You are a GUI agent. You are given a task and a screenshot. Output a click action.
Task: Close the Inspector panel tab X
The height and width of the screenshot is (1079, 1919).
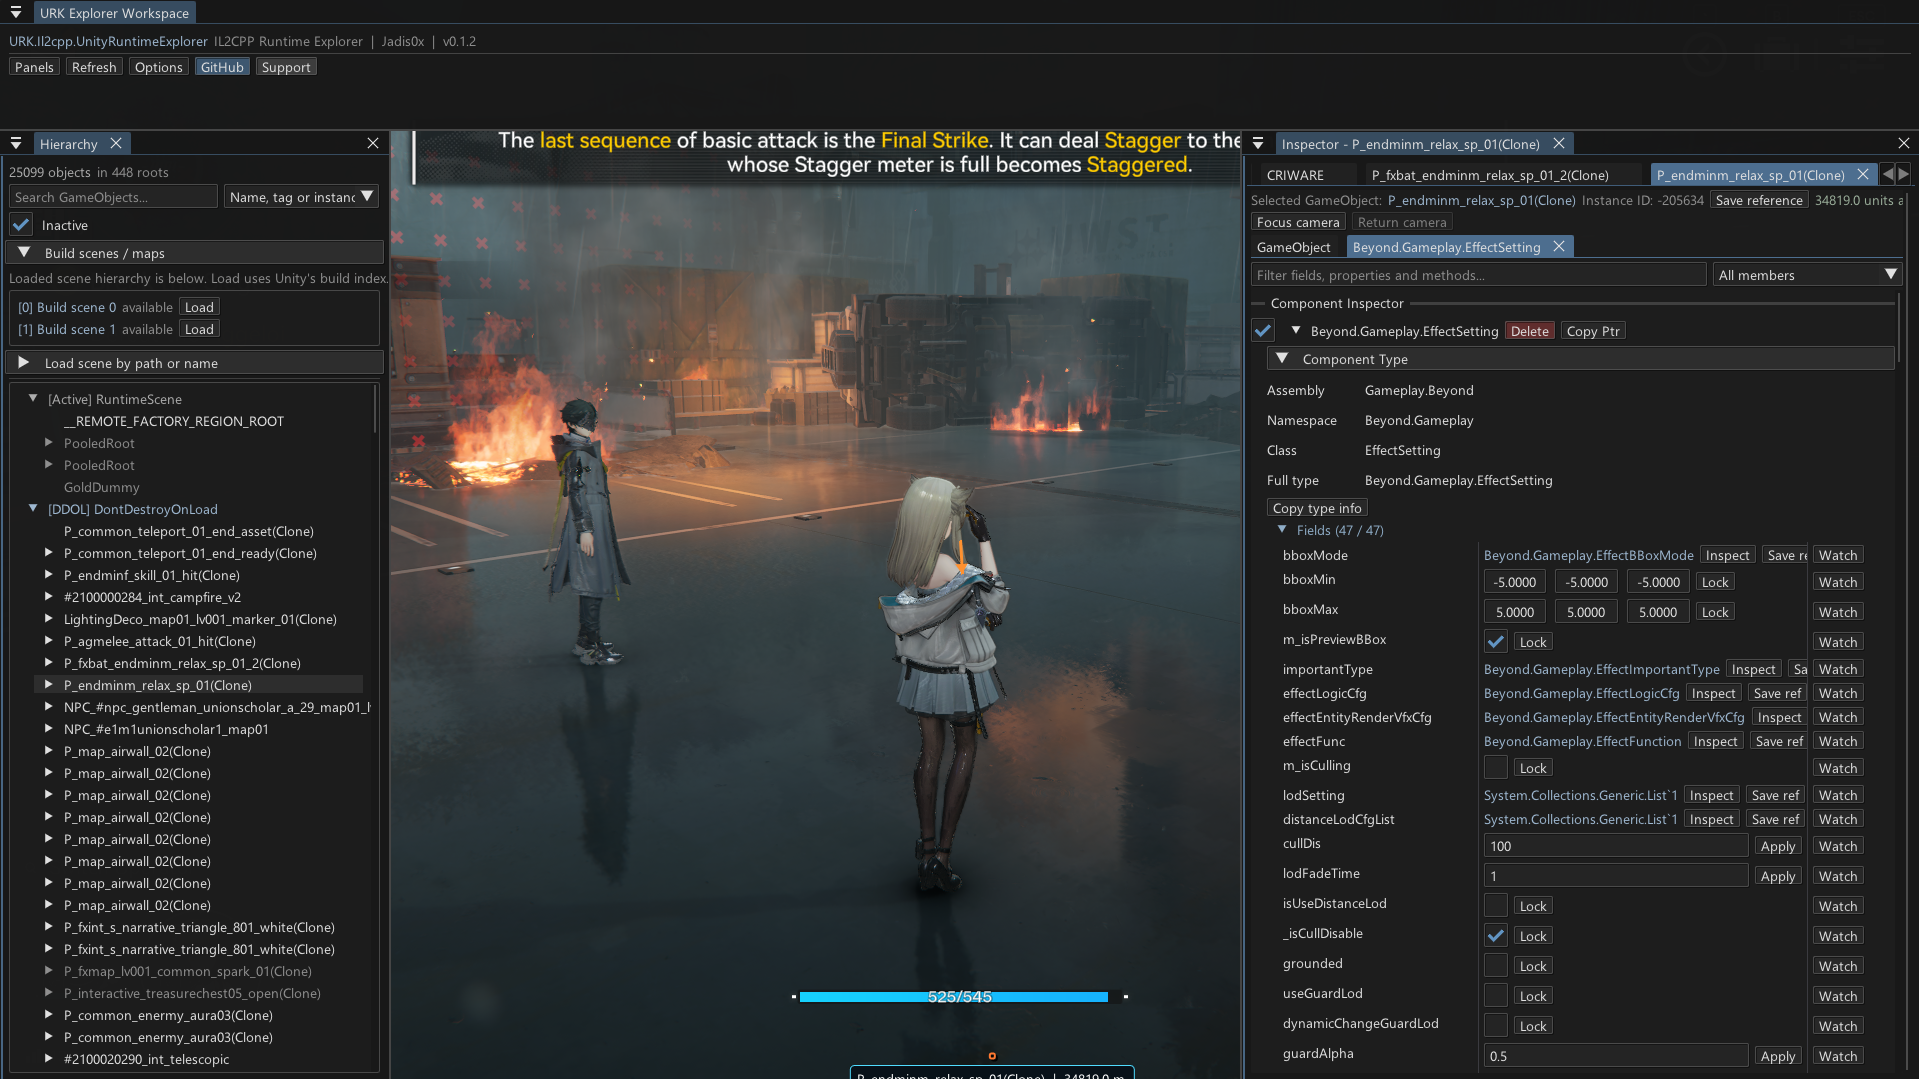pyautogui.click(x=1558, y=143)
